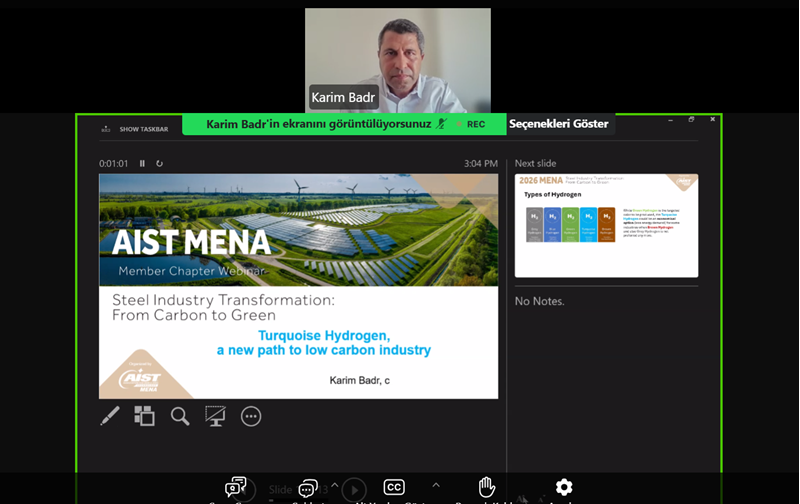Open more slideshow options ellipsis
800x504 pixels.
pos(251,416)
